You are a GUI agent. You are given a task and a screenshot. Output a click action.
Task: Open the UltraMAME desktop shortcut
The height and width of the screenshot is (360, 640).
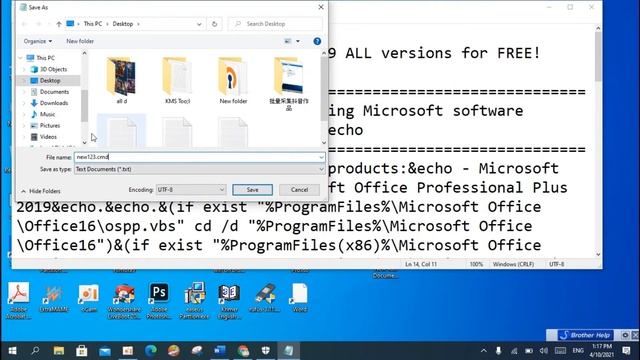pos(53,298)
